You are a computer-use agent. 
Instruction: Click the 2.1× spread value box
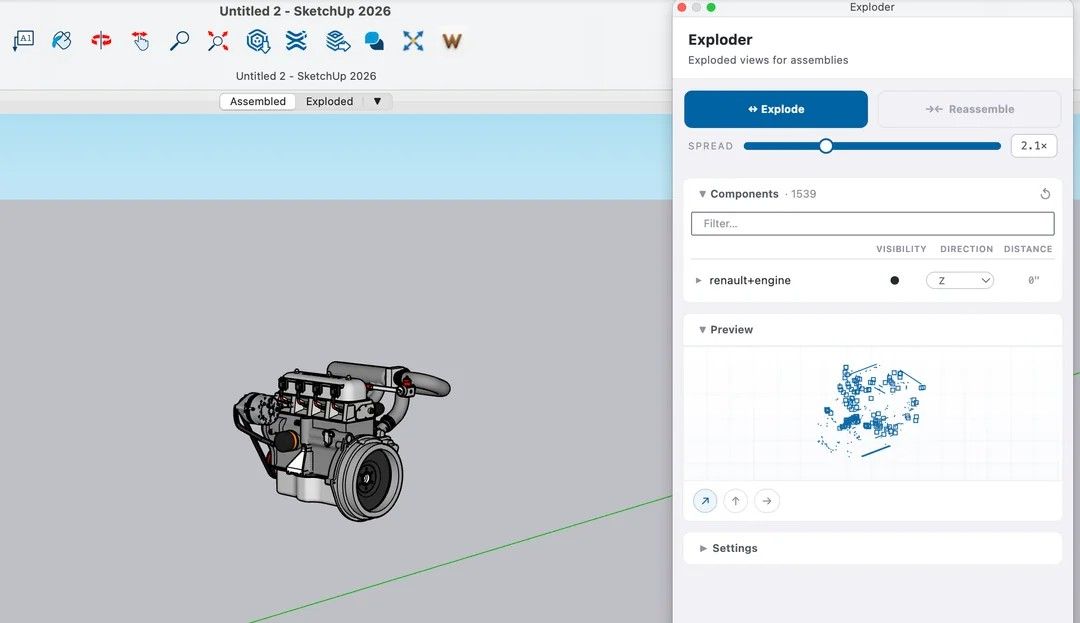[x=1034, y=146]
